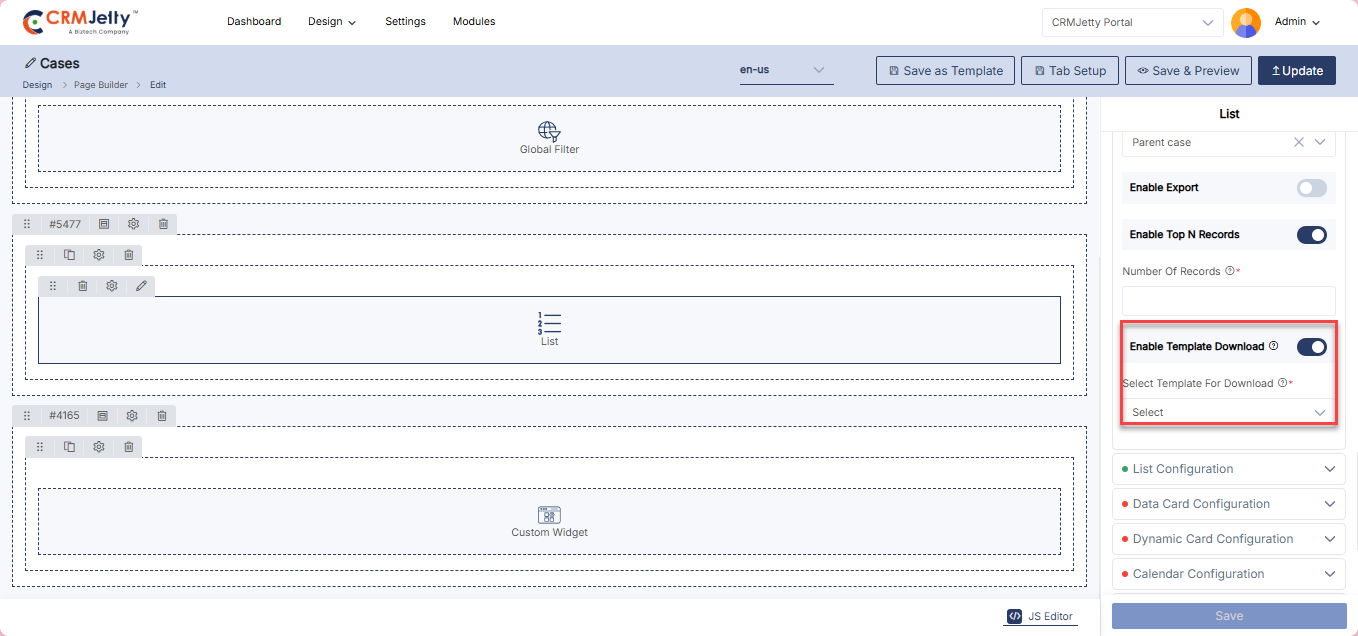Open the en-us language dropdown
The height and width of the screenshot is (636, 1358).
tap(785, 70)
